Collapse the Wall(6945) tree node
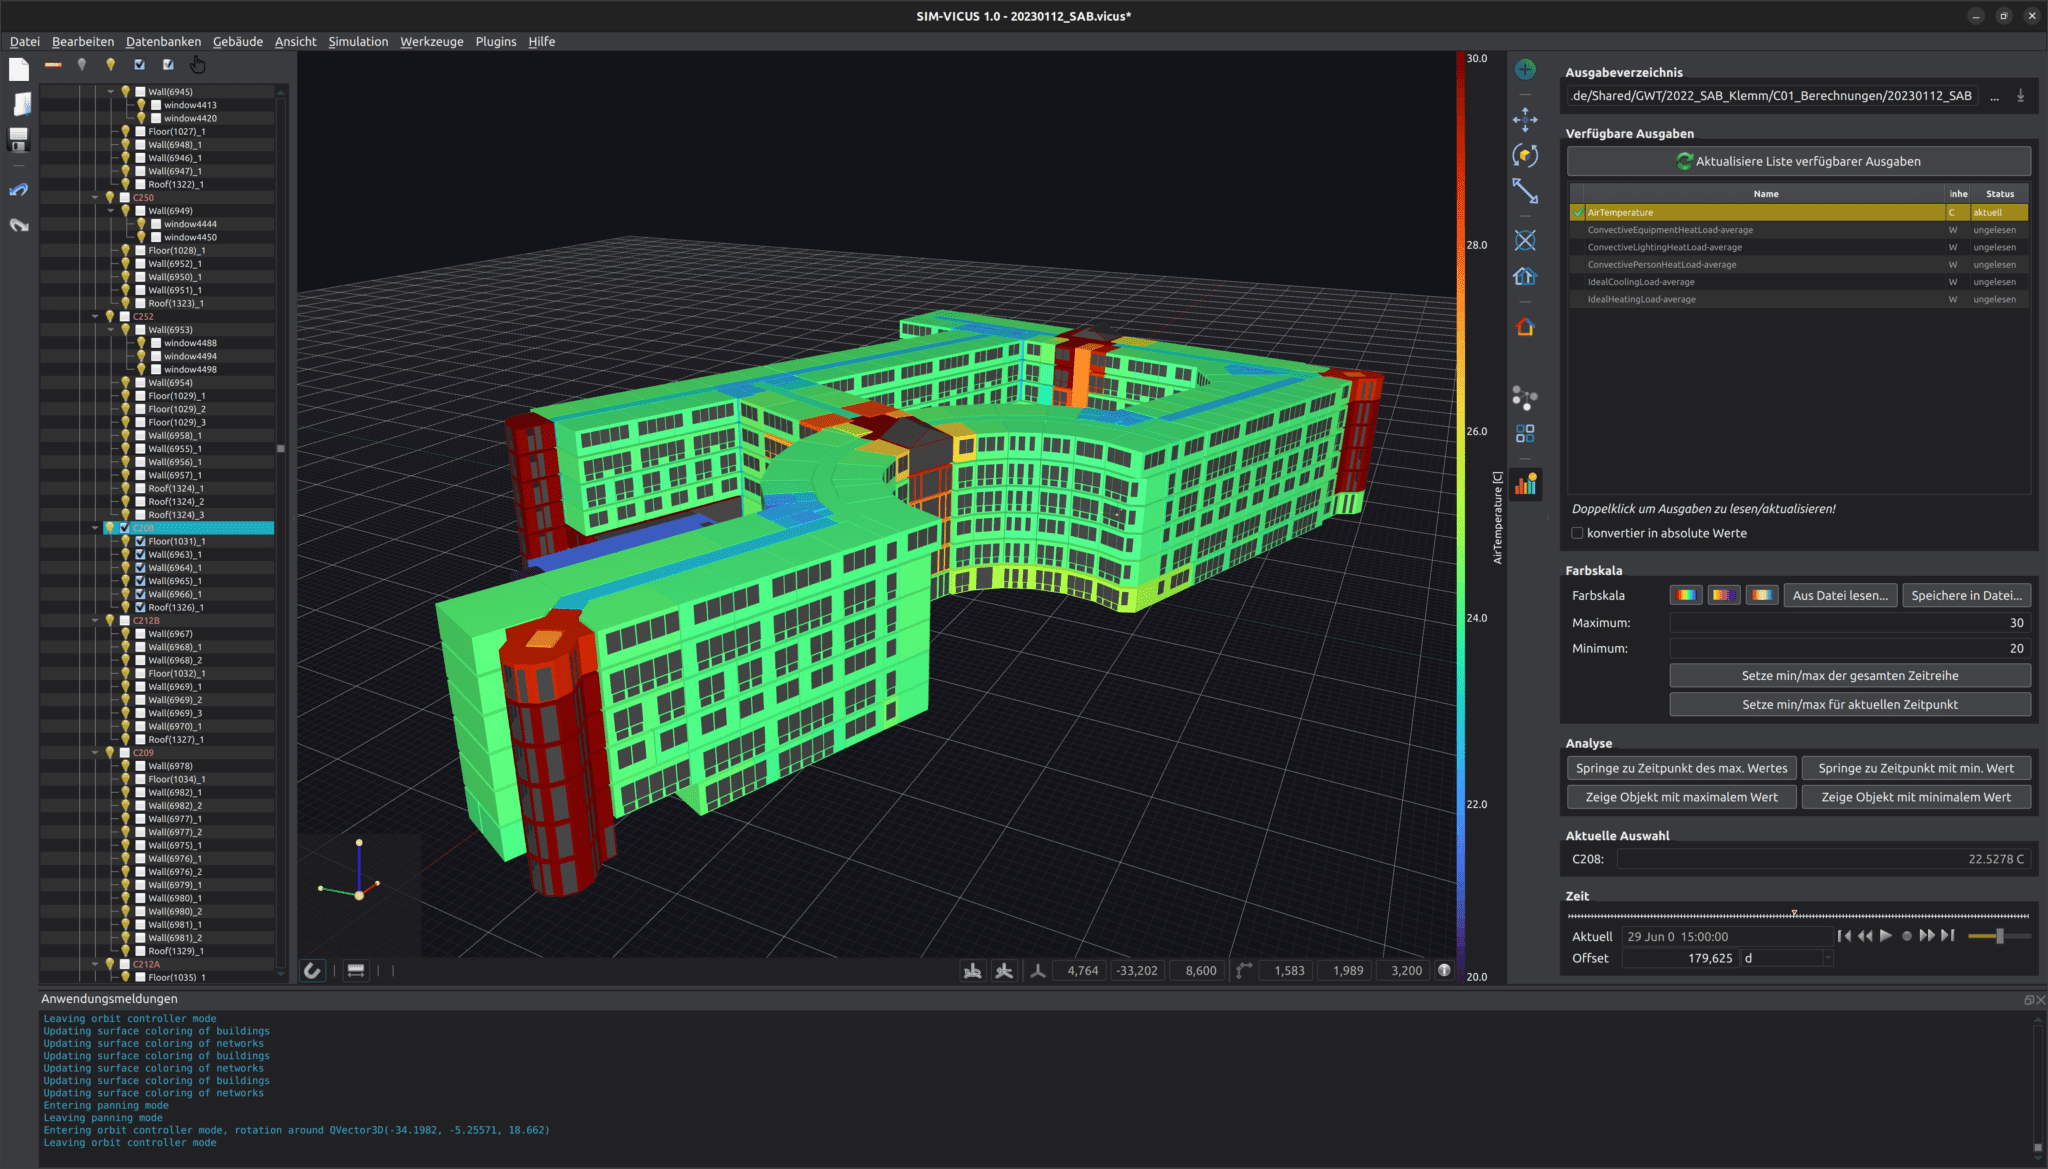 click(x=110, y=91)
